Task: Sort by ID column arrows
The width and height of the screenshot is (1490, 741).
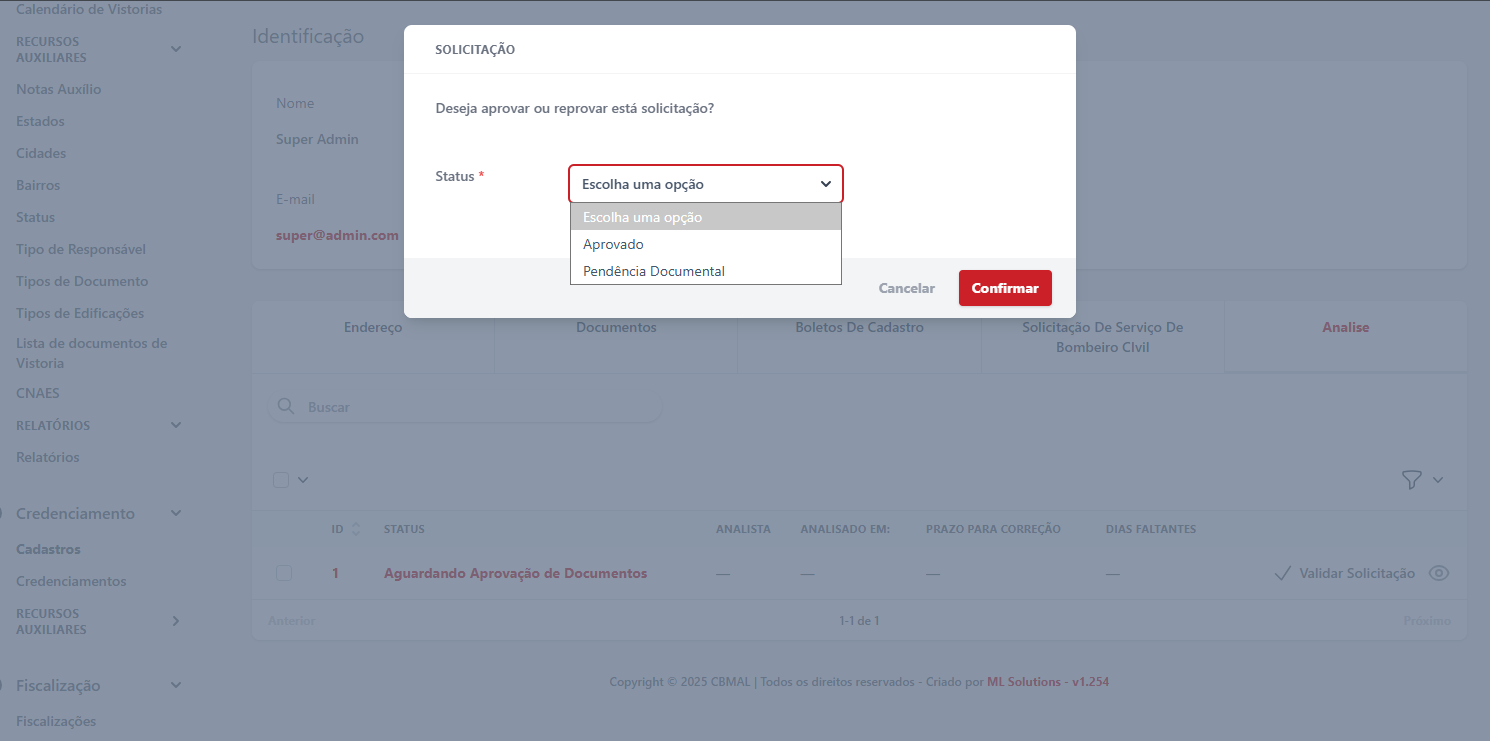Action: (x=356, y=529)
